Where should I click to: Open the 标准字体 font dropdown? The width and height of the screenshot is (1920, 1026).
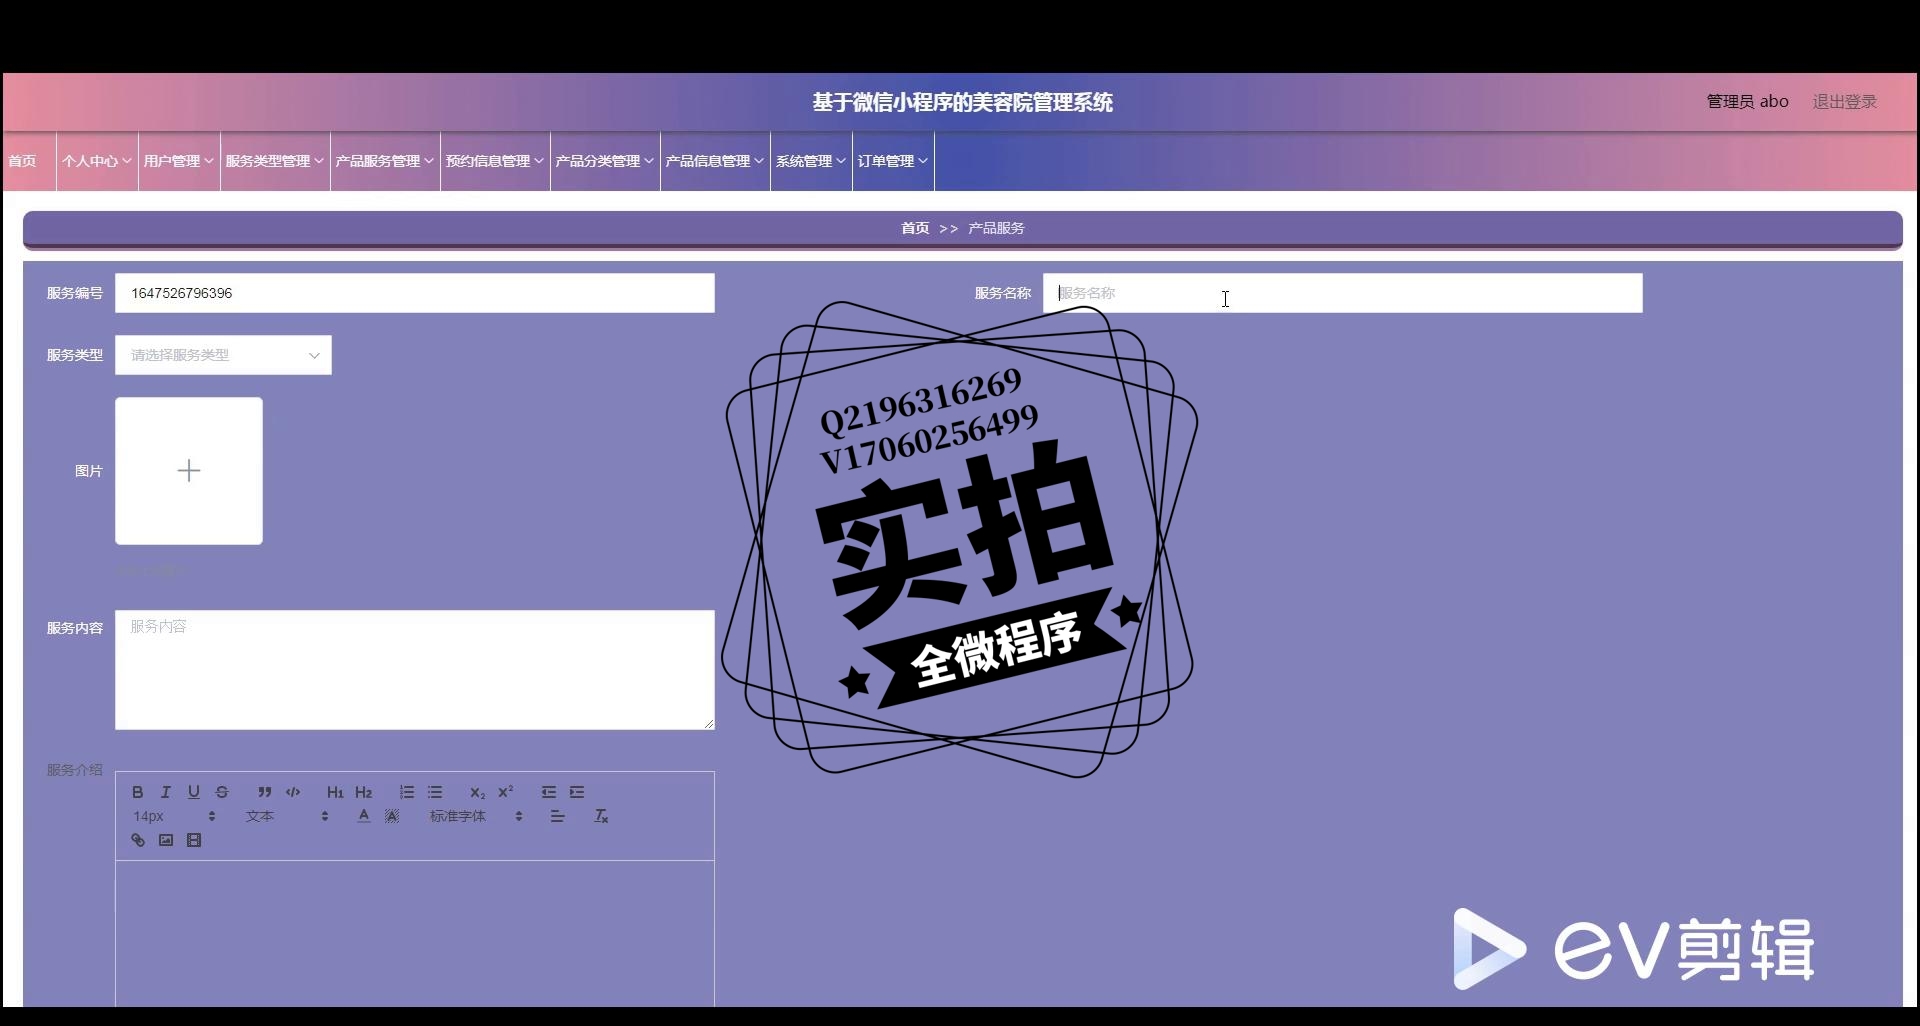click(476, 816)
